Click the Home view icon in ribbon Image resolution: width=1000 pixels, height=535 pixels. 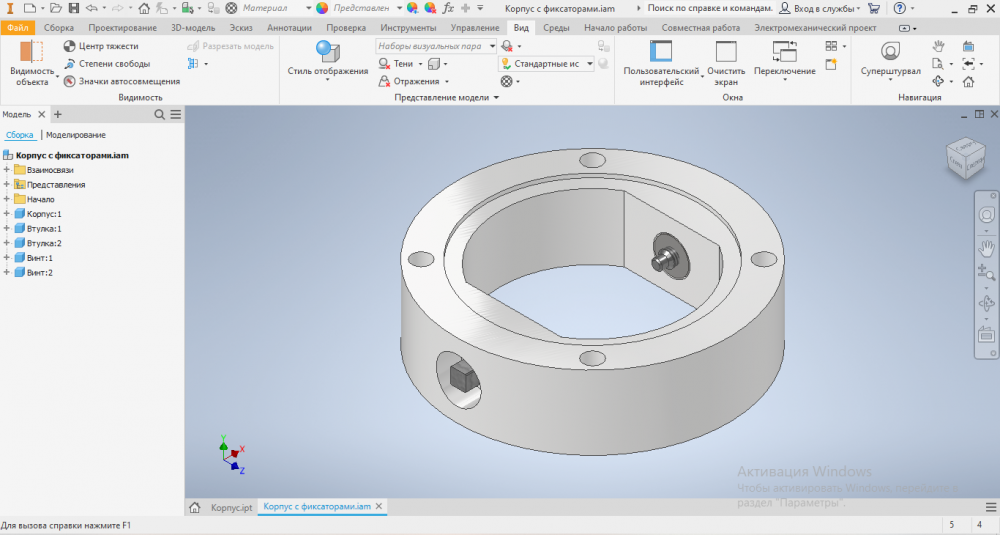point(967,82)
